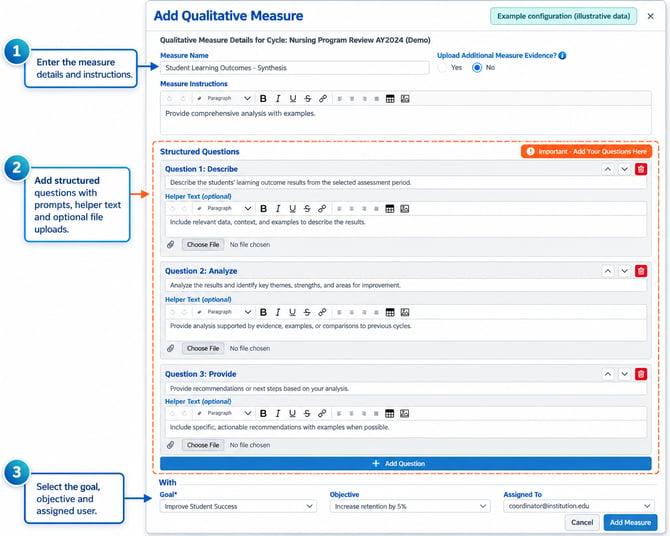Viewport: 670px width, 536px height.
Task: Click Question 2 prompt text field
Action: coord(406,286)
